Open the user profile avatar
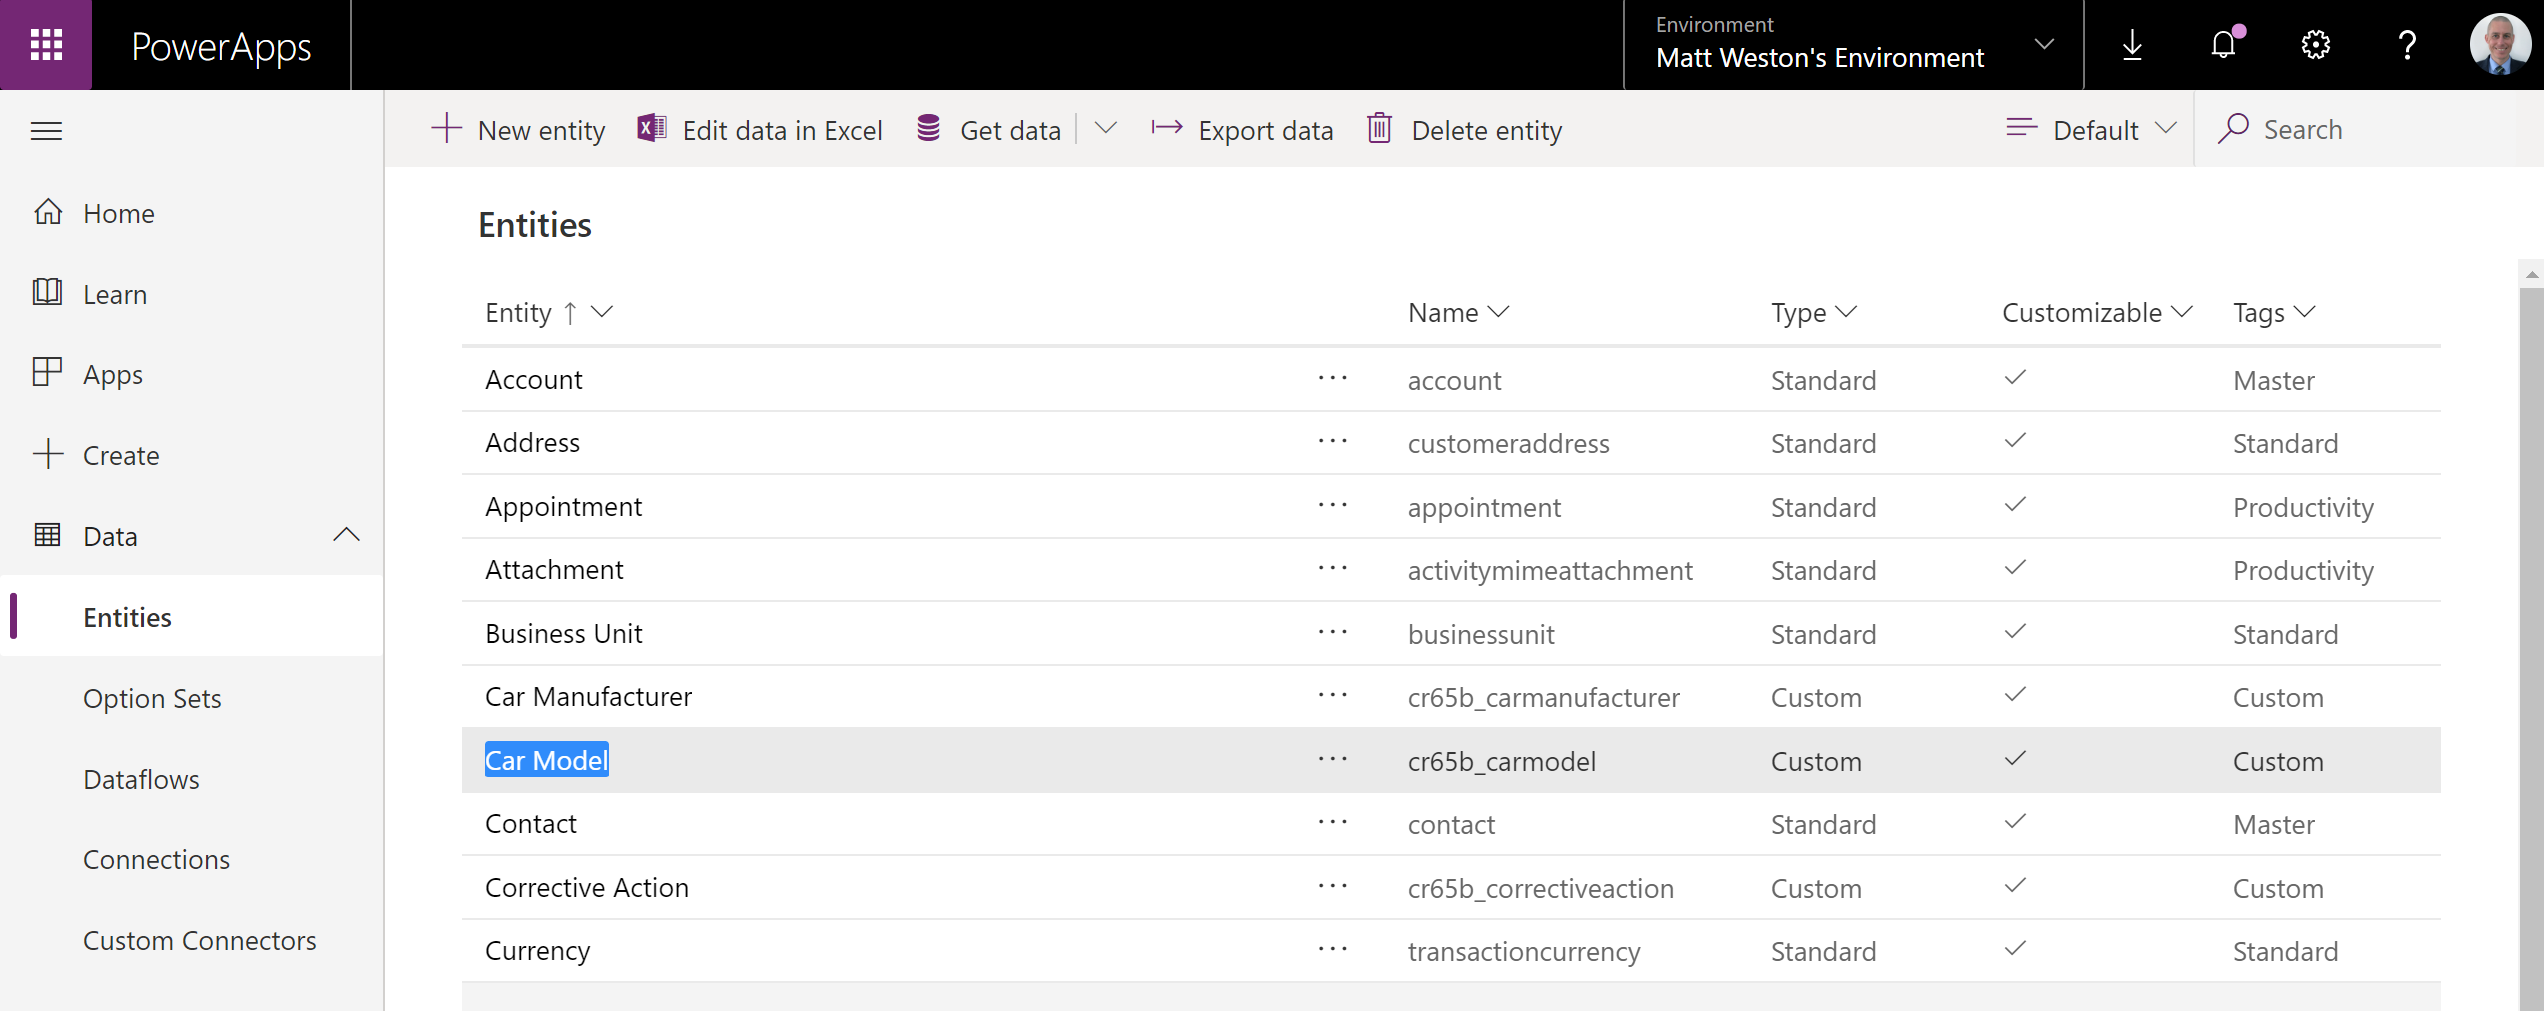The width and height of the screenshot is (2544, 1011). (2500, 45)
